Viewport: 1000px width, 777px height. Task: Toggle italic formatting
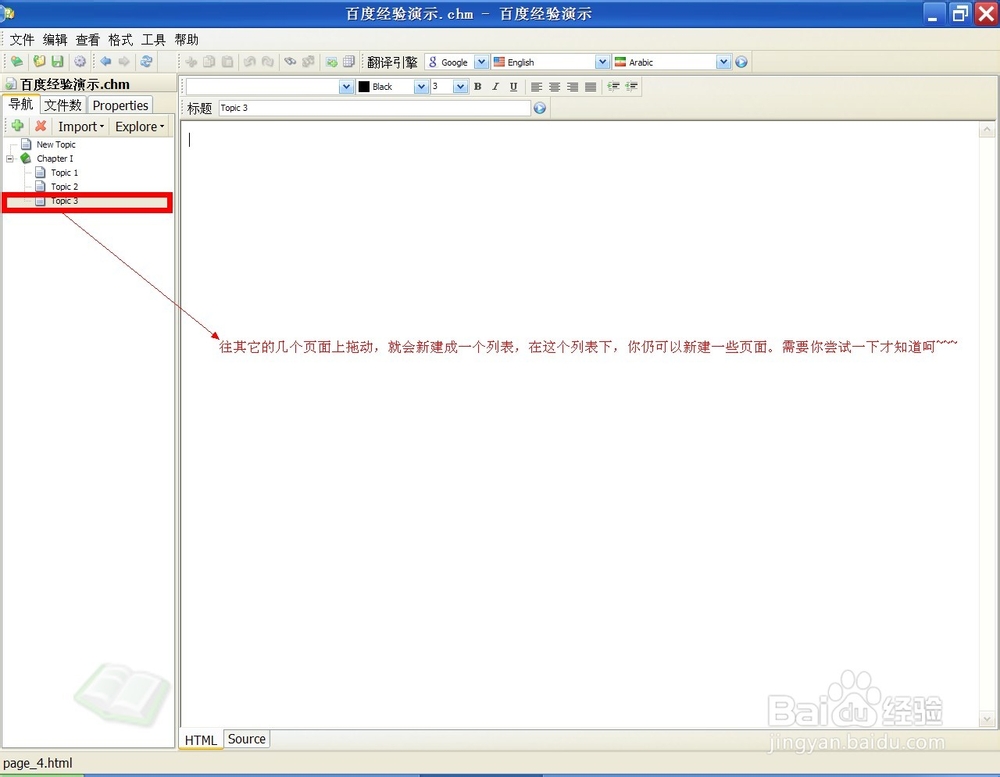(x=496, y=87)
